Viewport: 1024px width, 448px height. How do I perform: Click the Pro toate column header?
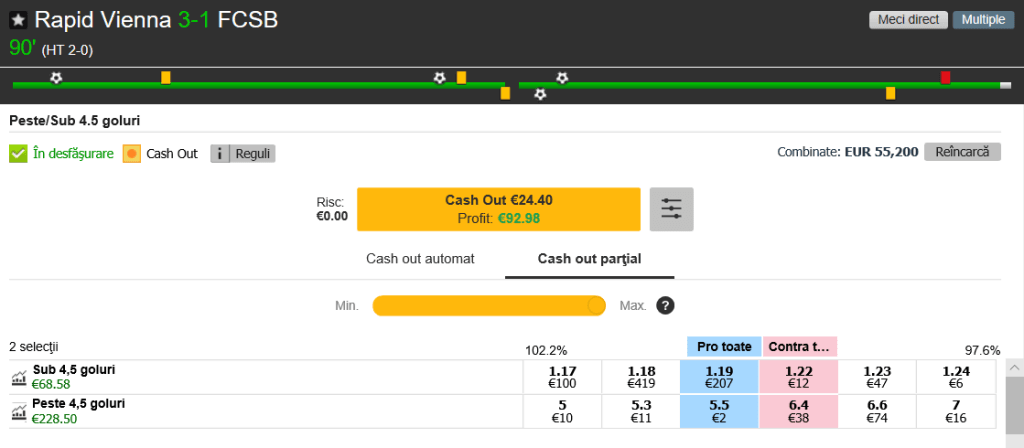(x=724, y=347)
